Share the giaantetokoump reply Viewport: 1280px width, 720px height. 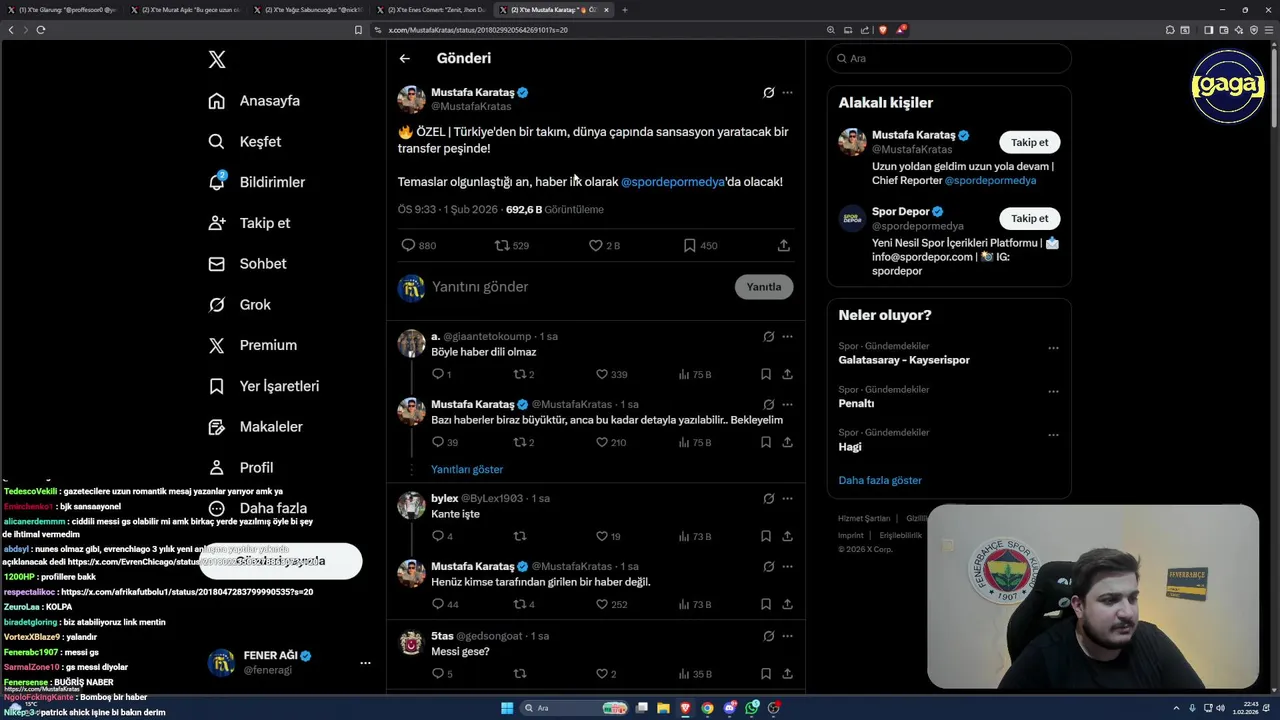tap(788, 374)
